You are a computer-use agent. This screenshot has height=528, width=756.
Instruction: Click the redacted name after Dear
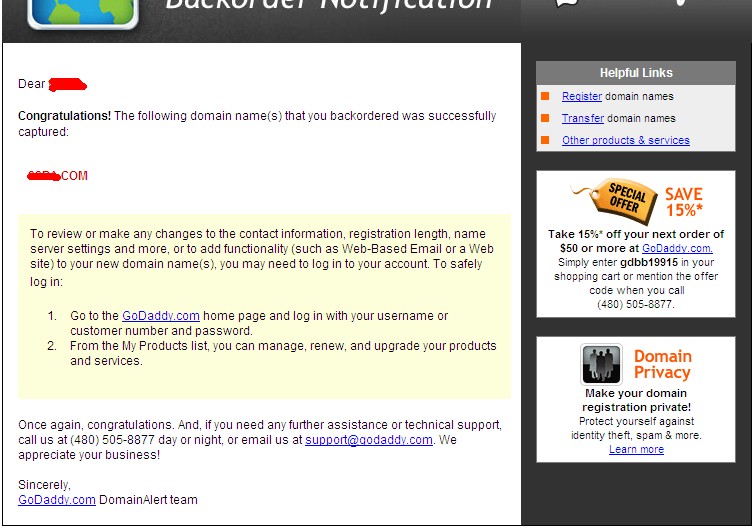click(x=68, y=84)
